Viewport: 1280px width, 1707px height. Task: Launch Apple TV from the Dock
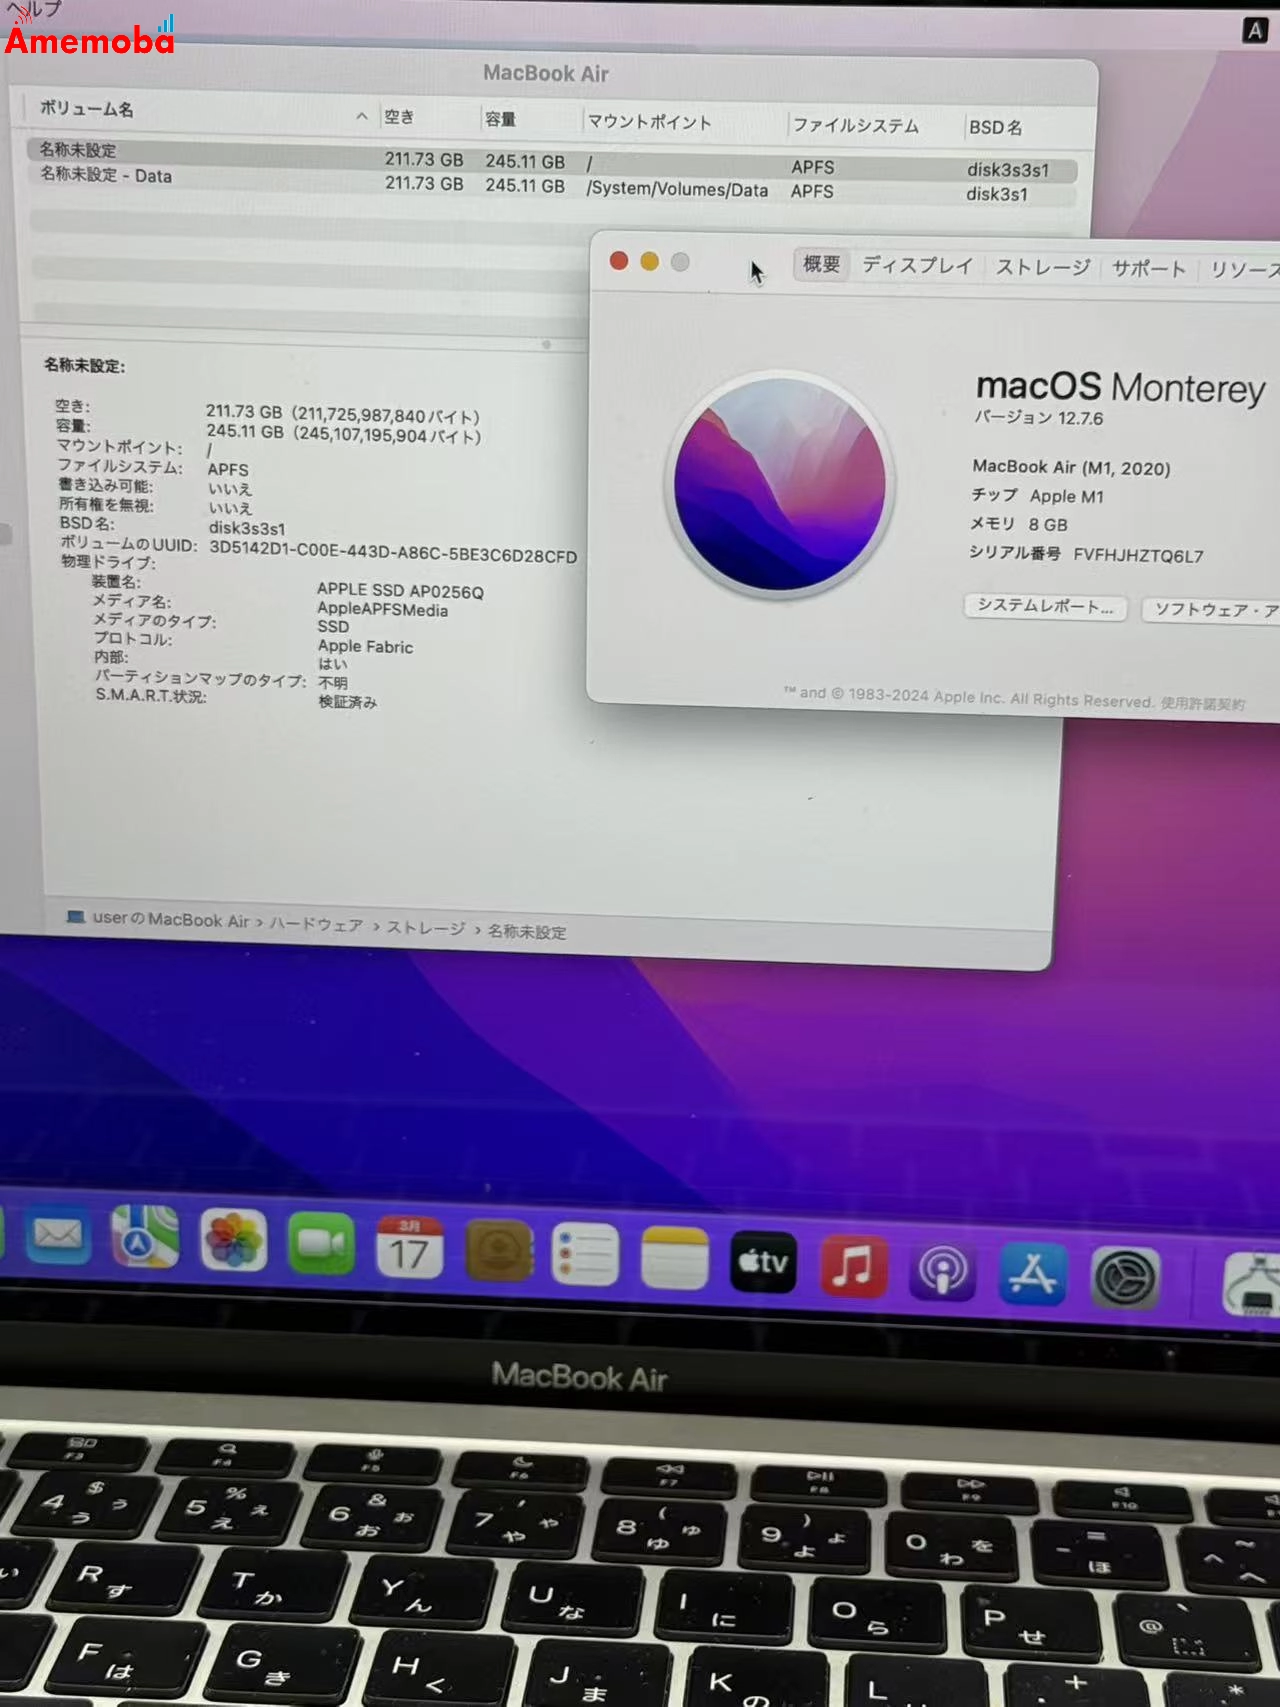click(763, 1262)
